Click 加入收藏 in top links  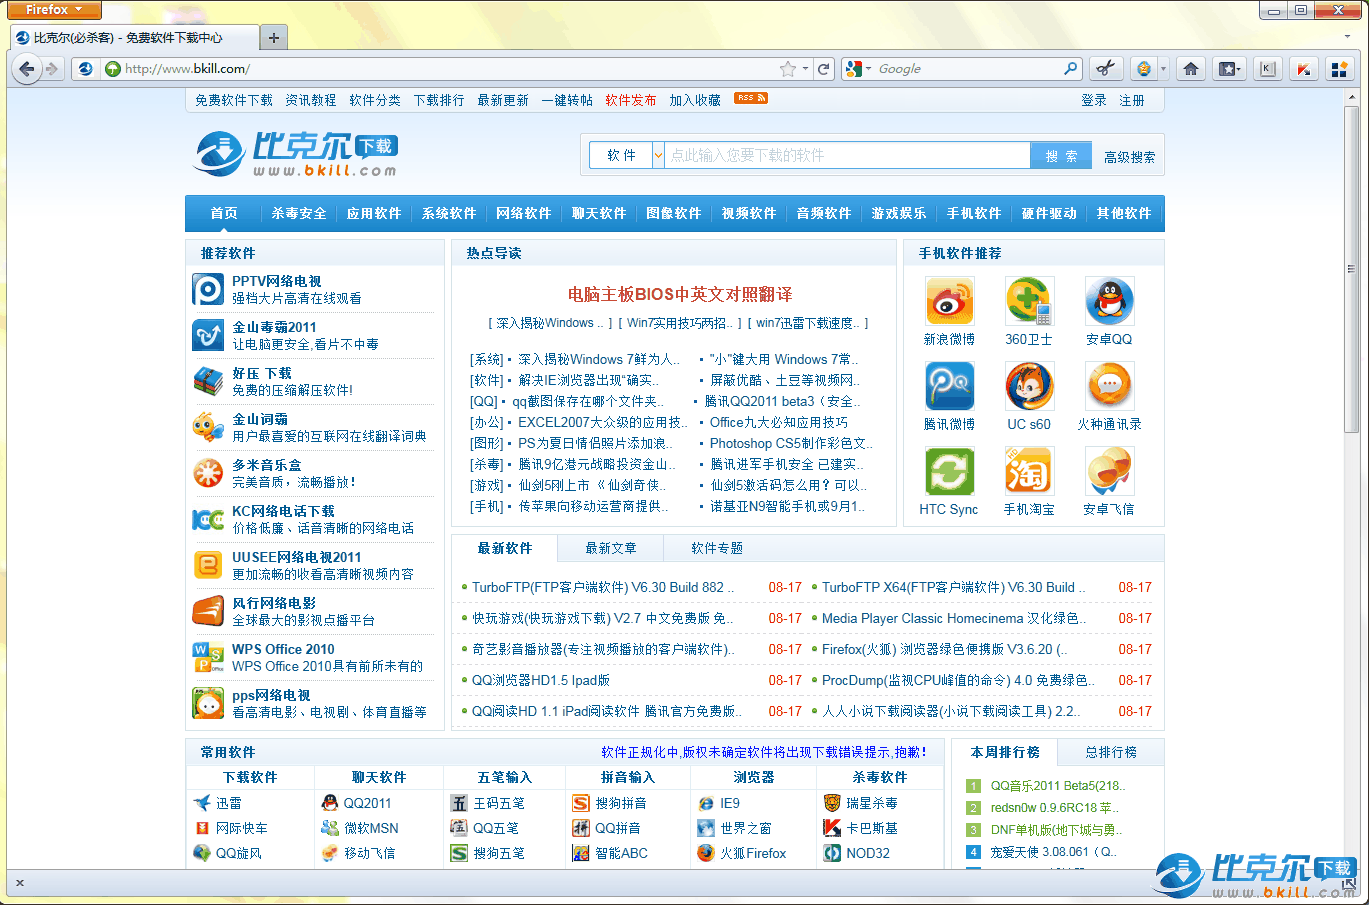(x=695, y=100)
